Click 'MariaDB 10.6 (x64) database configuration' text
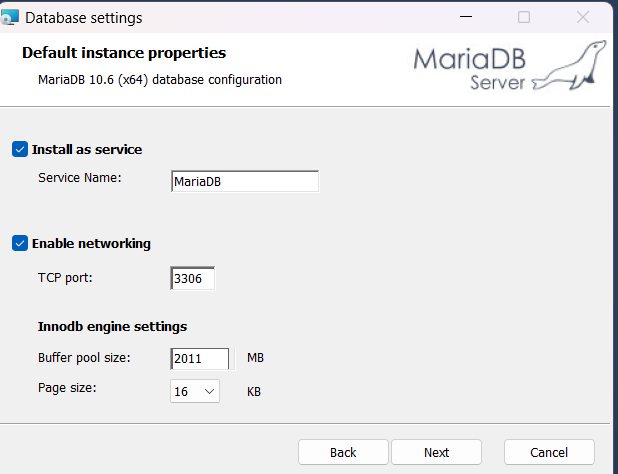This screenshot has height=474, width=618. 160,80
